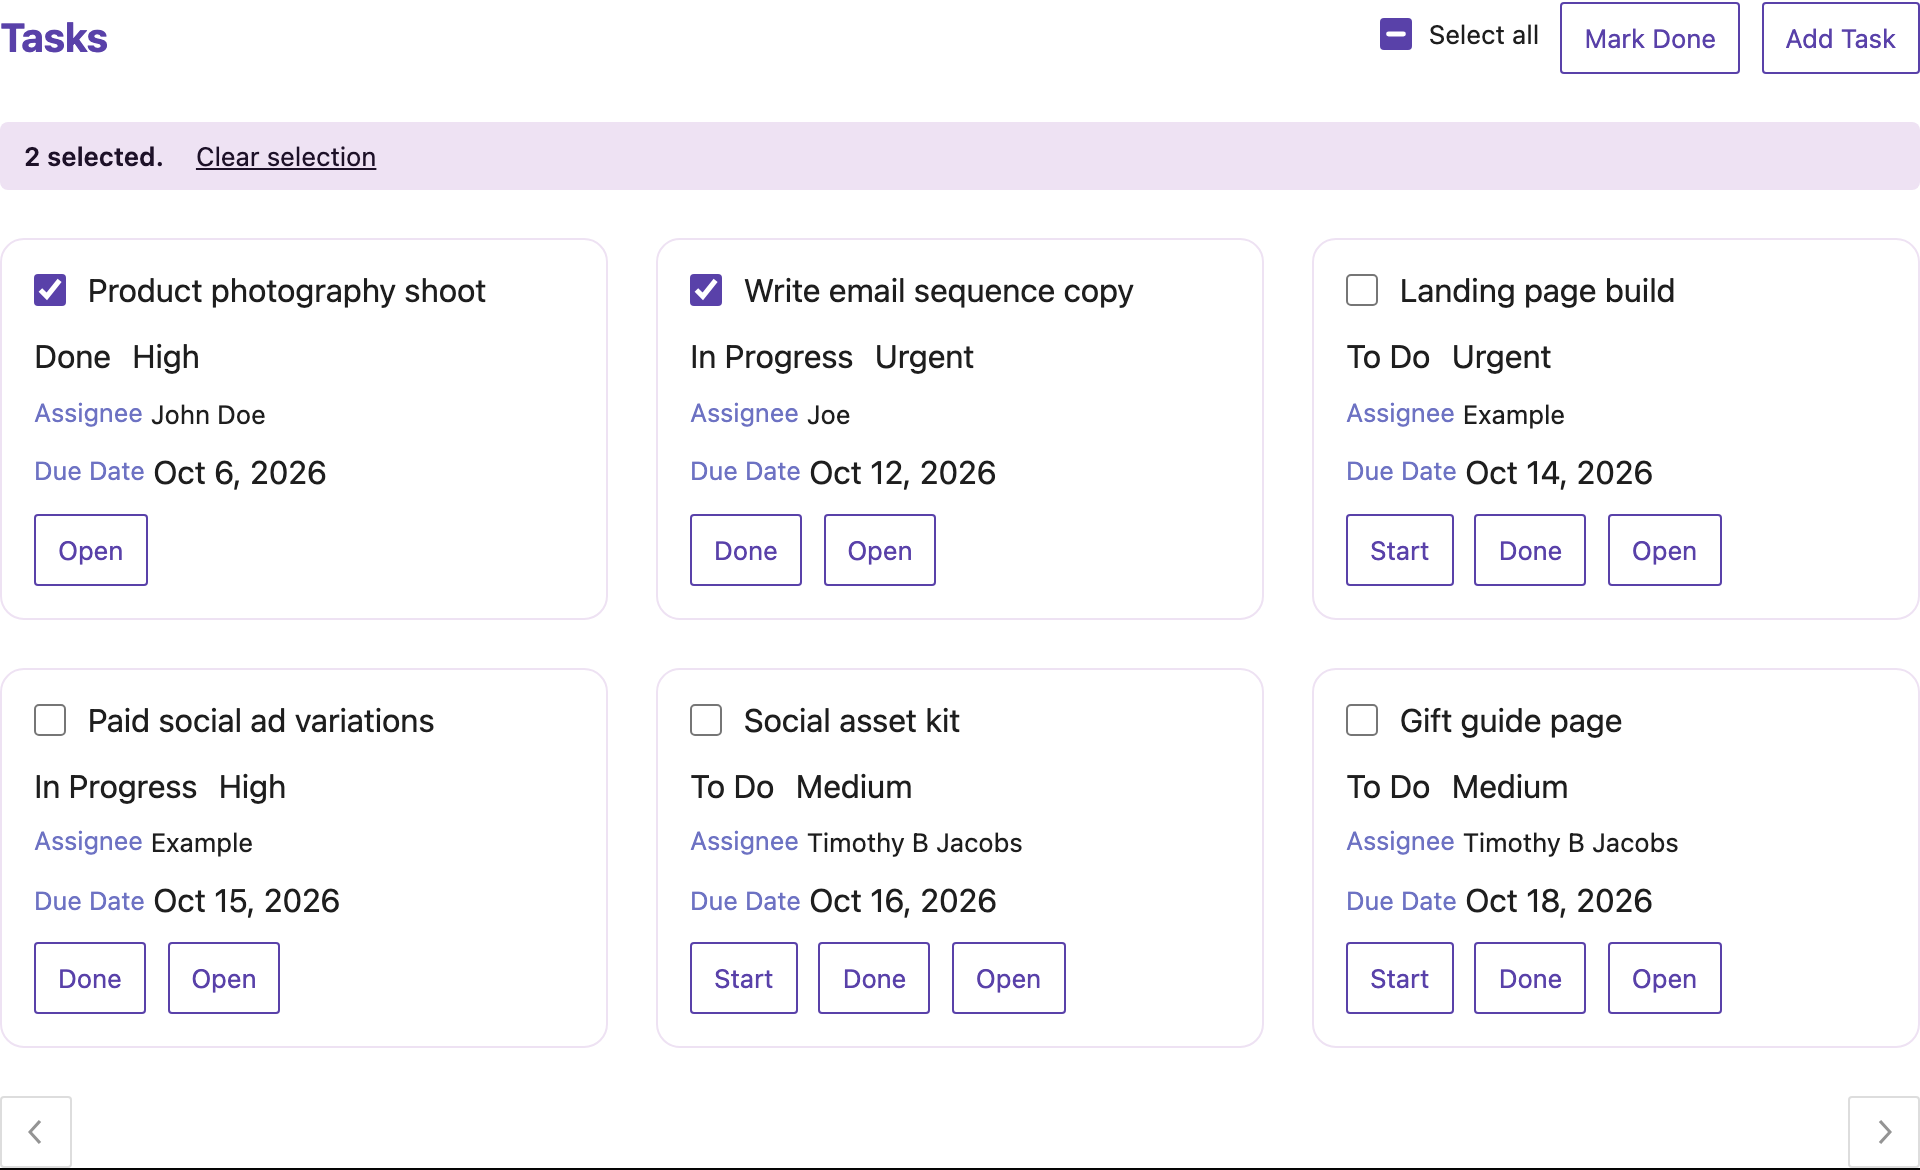Viewport: 1920px width, 1170px height.
Task: Click the 'Paid social ad variations' title
Action: pyautogui.click(x=261, y=721)
